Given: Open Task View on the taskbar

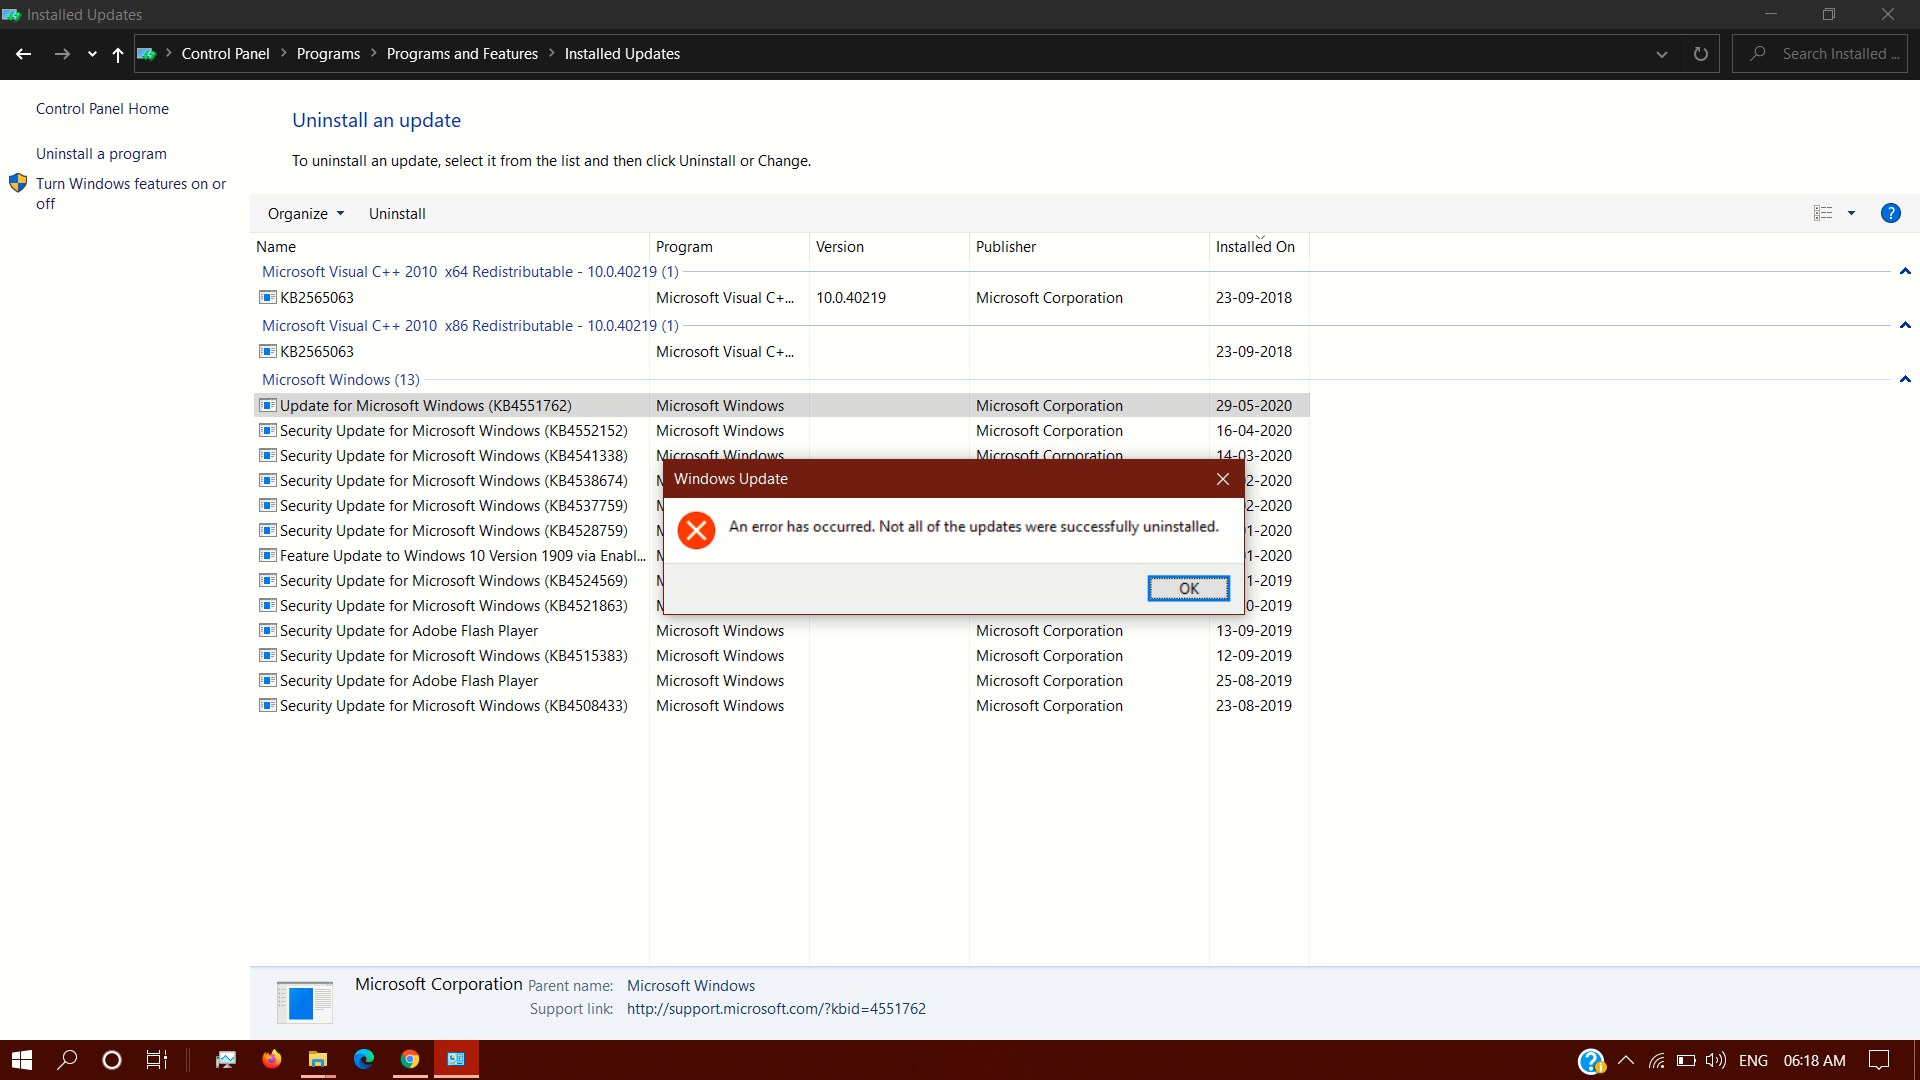Looking at the screenshot, I should 157,1060.
